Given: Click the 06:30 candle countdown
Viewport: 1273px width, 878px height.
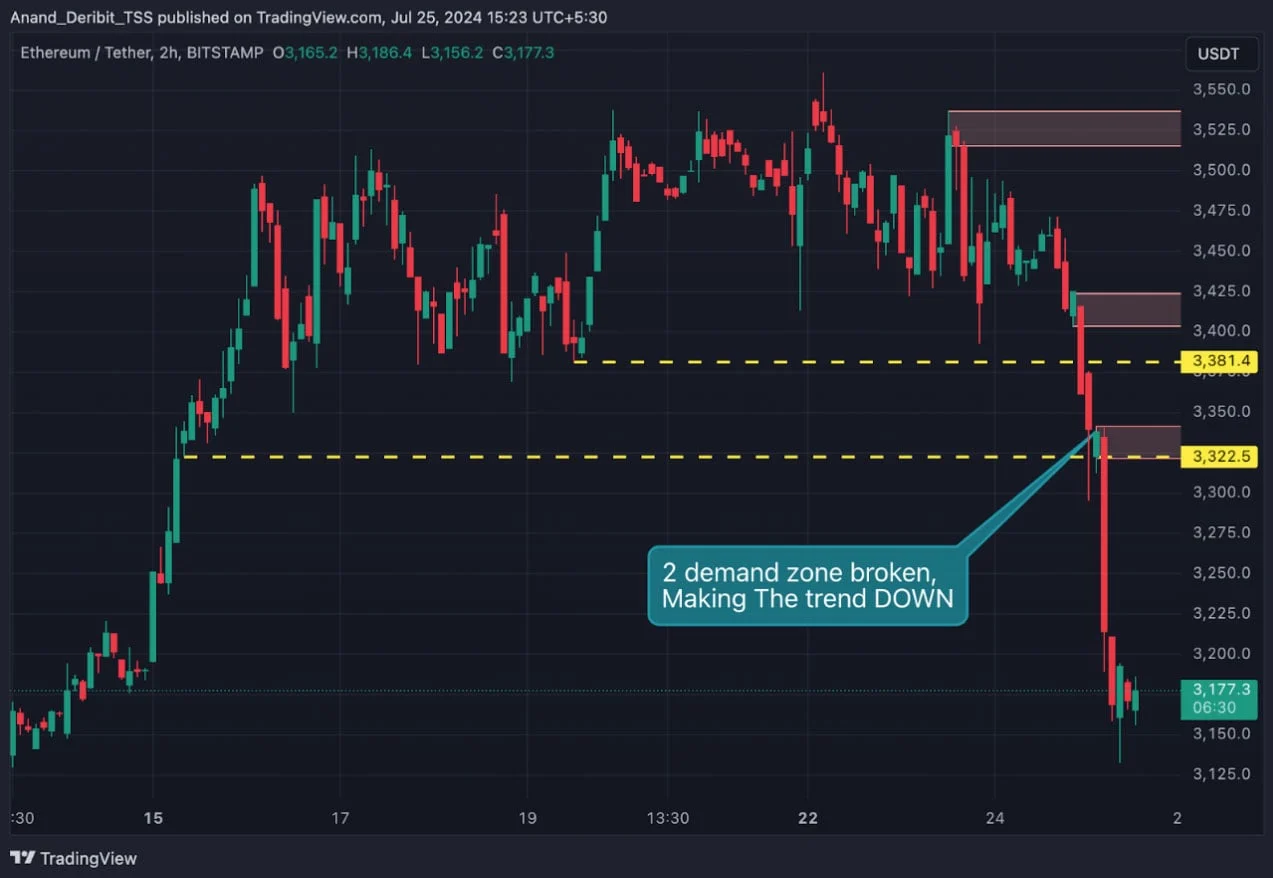Looking at the screenshot, I should pyautogui.click(x=1214, y=707).
